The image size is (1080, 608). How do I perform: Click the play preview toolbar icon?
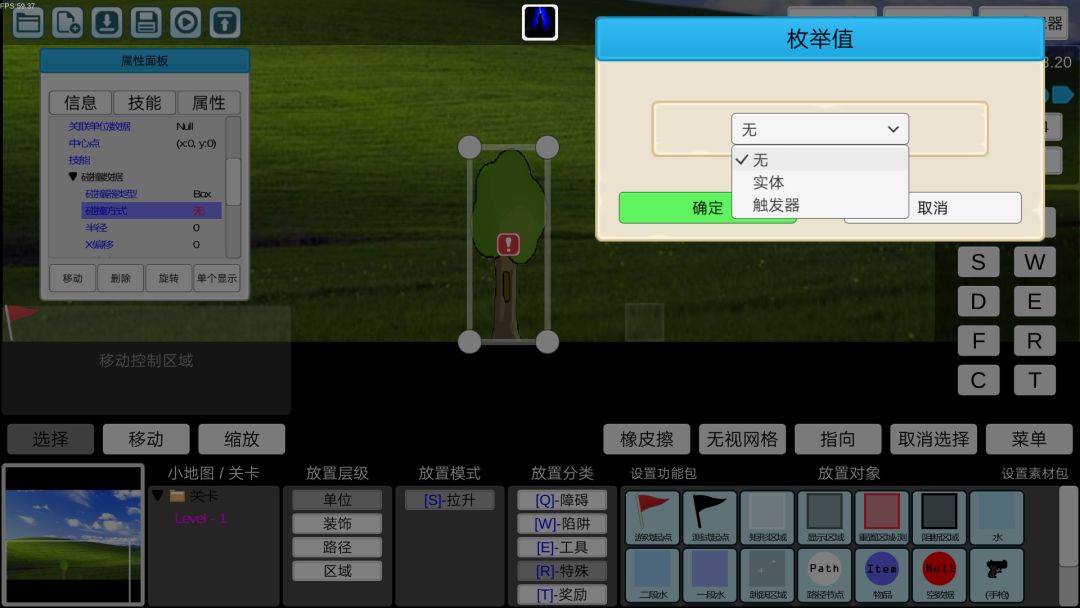coord(185,23)
